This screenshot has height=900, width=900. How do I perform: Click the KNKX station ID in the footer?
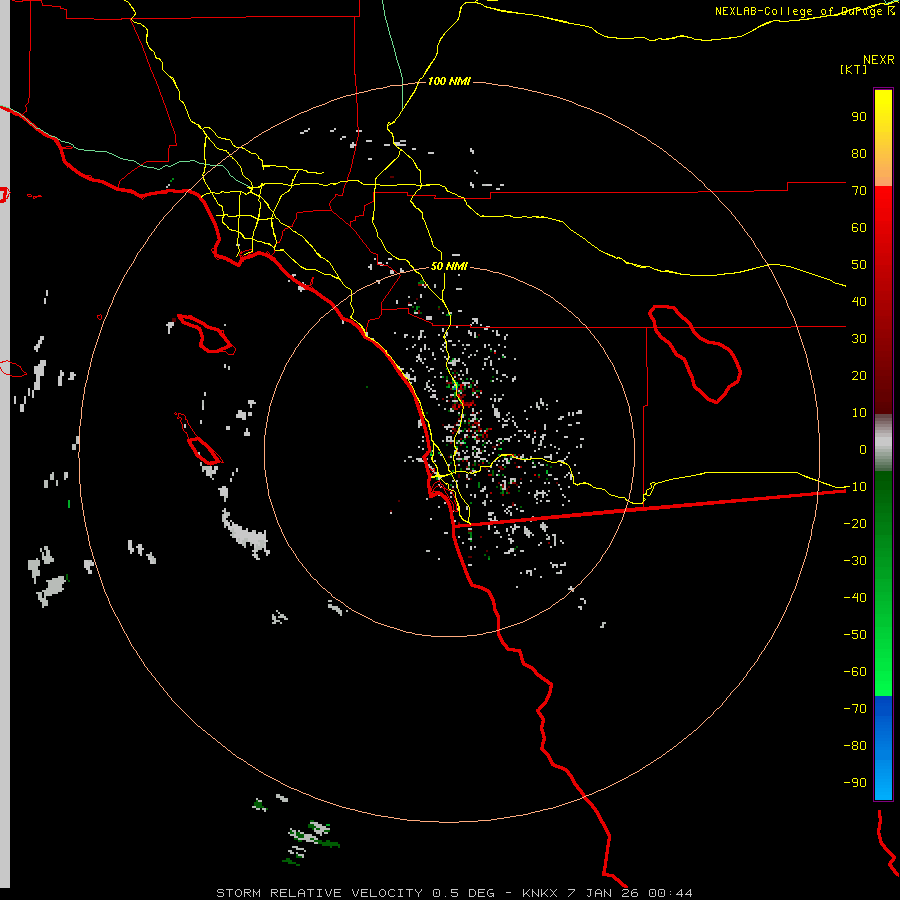(540, 893)
